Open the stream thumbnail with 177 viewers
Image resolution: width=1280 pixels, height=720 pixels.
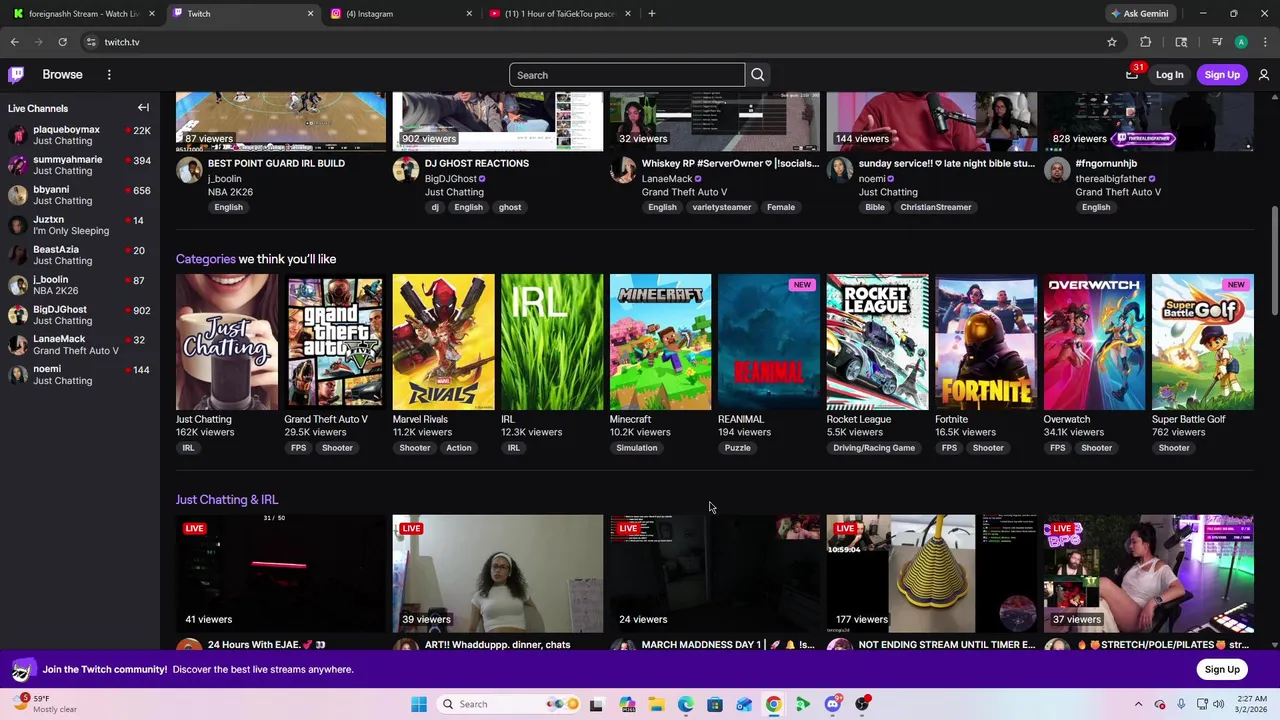pos(932,574)
